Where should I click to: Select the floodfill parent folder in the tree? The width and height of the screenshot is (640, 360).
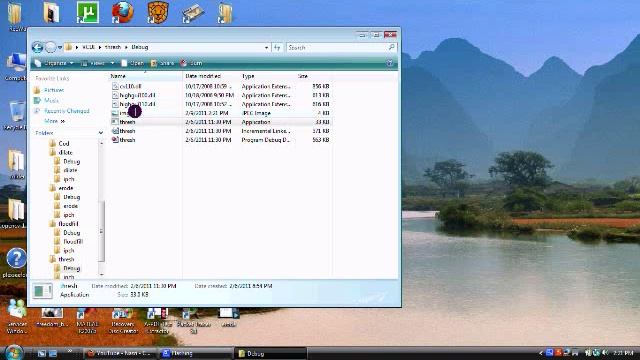(x=64, y=224)
